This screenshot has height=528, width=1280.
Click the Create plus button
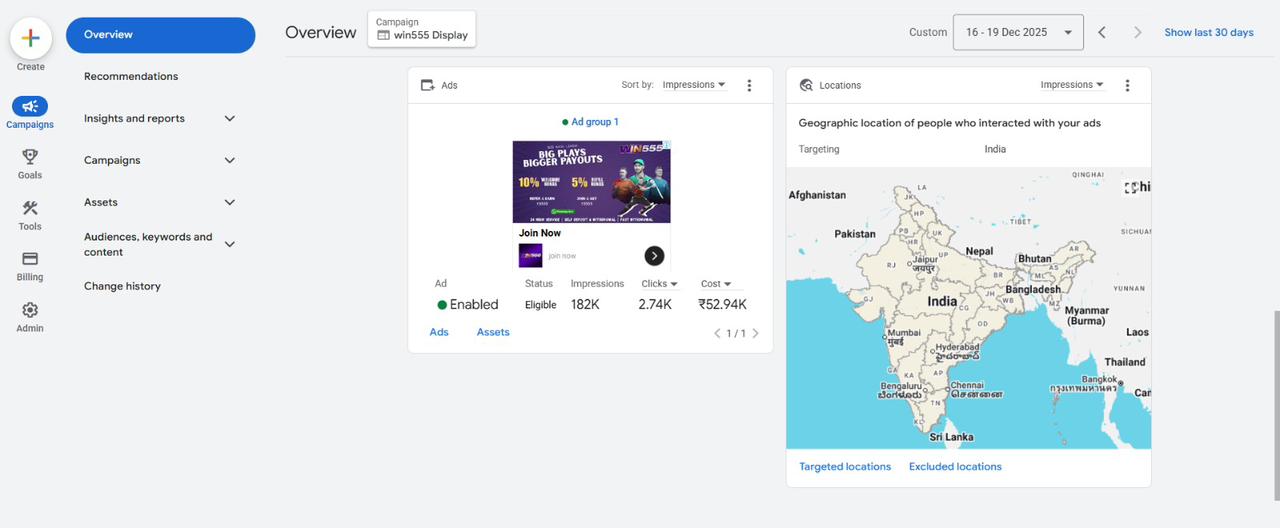[x=30, y=38]
